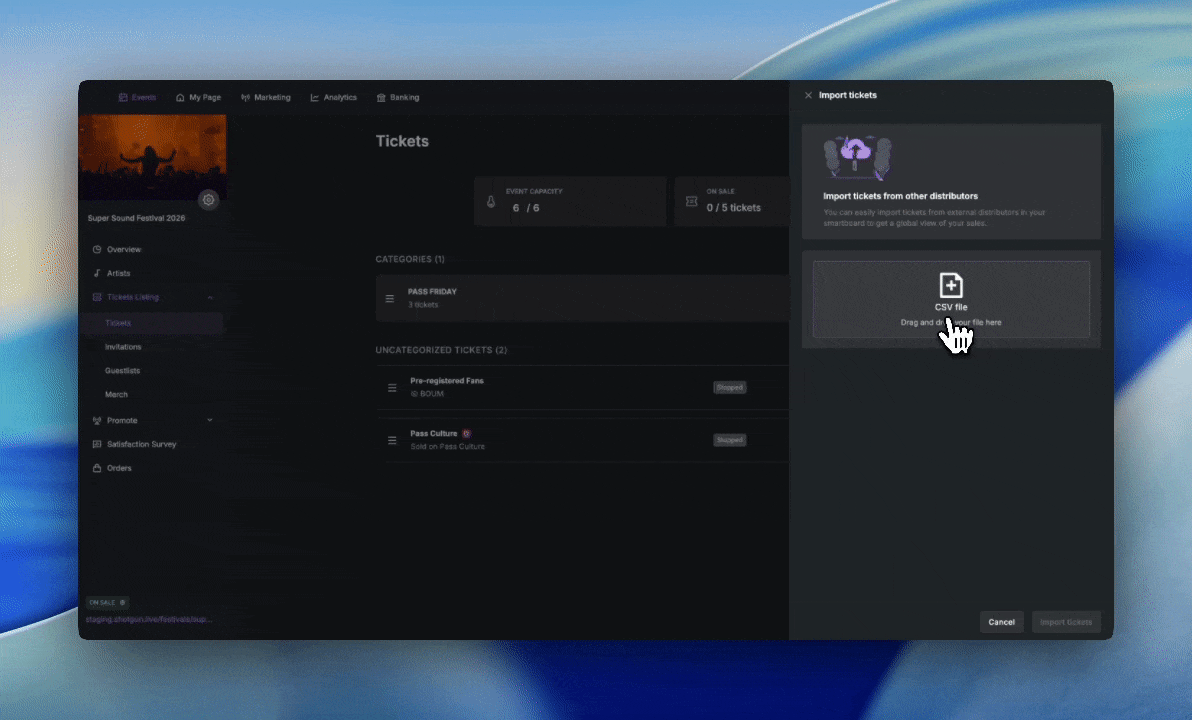Click the Super Sound Festival cover image
1192x720 pixels.
[x=152, y=157]
